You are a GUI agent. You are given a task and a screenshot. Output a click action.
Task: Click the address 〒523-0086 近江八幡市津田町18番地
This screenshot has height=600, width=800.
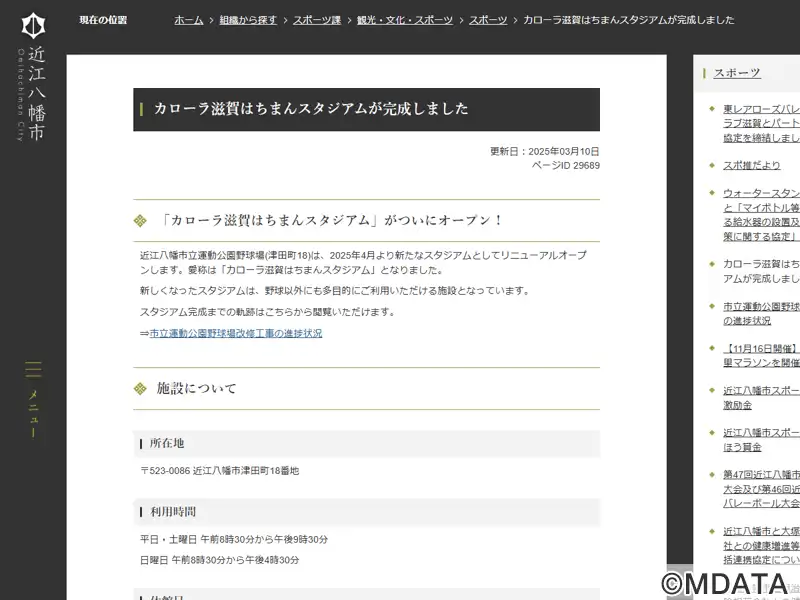coord(219,470)
